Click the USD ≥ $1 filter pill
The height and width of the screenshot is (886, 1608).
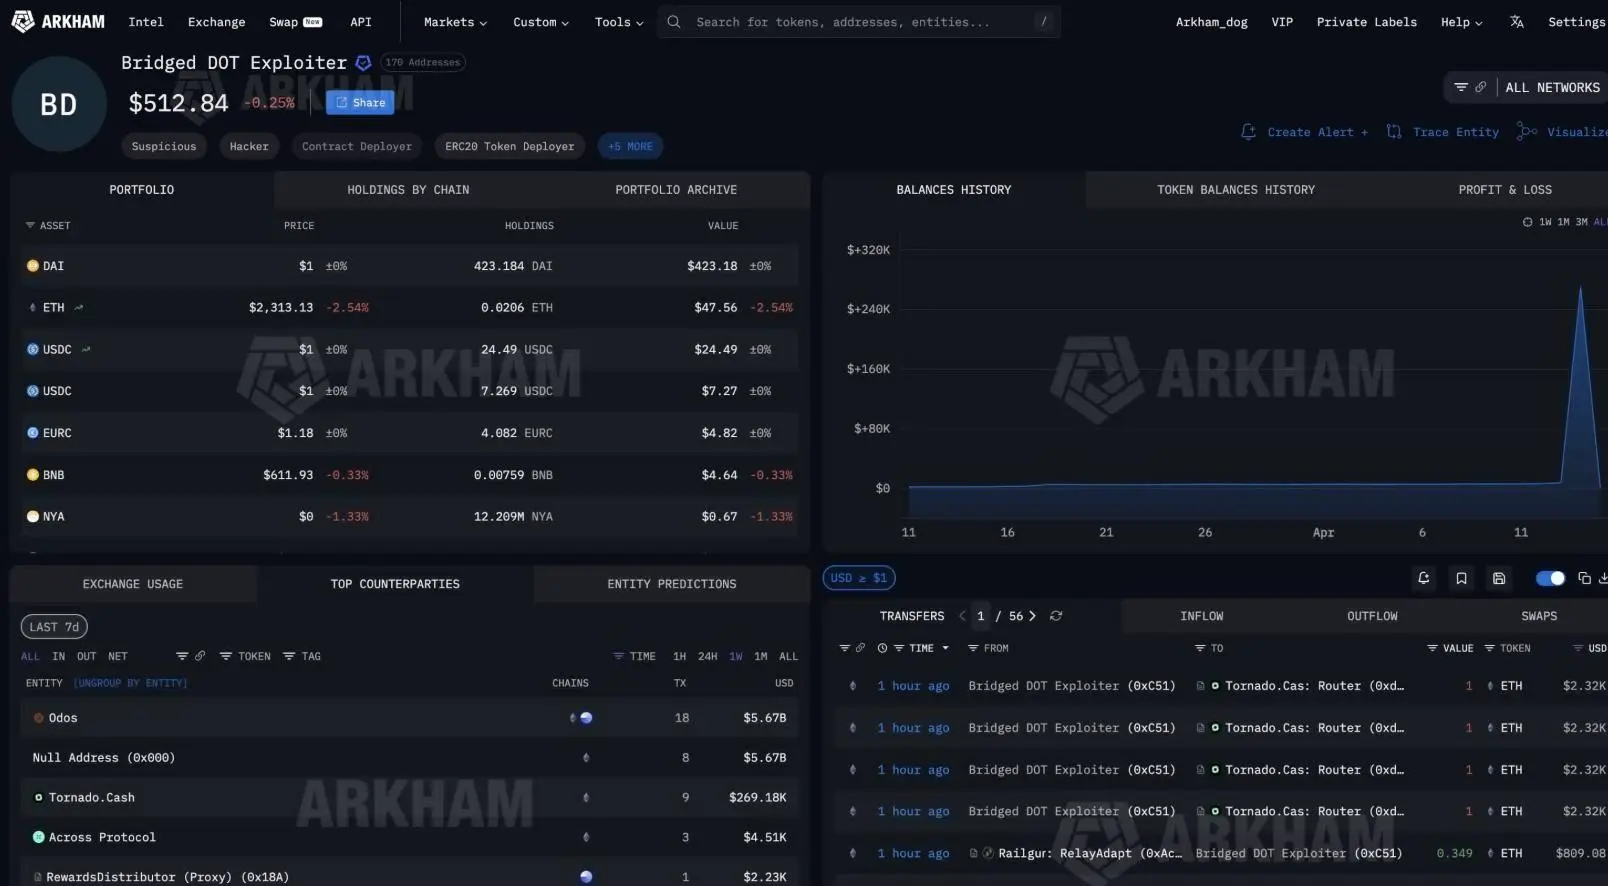[859, 578]
